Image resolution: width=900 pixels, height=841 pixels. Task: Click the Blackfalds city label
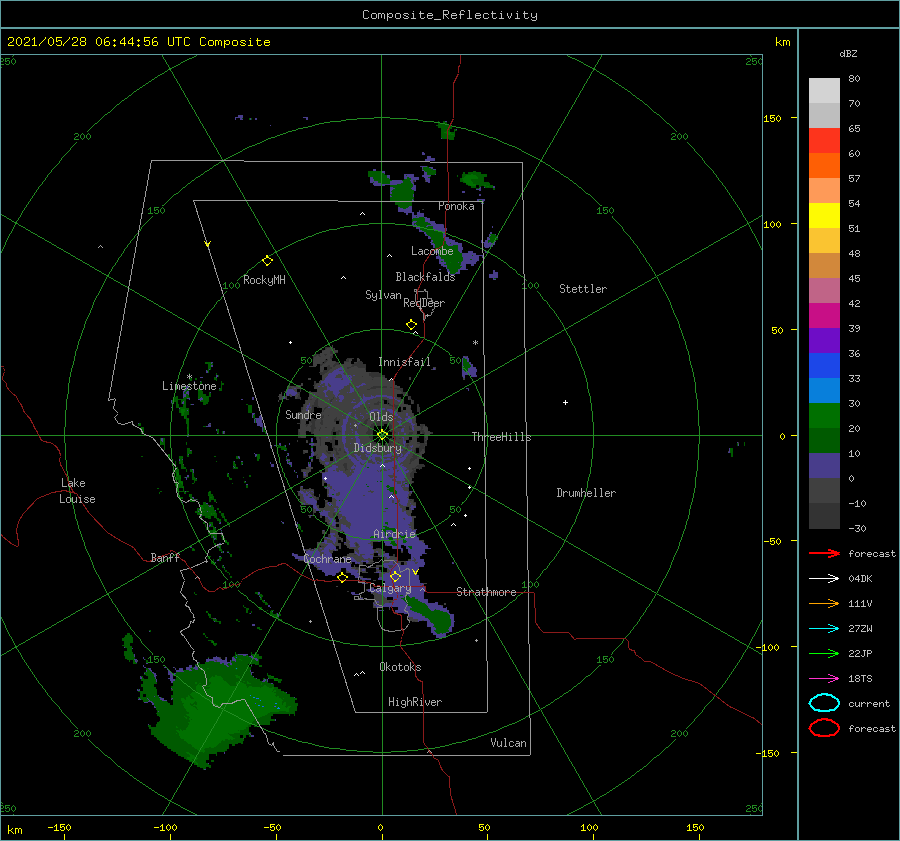tap(425, 277)
